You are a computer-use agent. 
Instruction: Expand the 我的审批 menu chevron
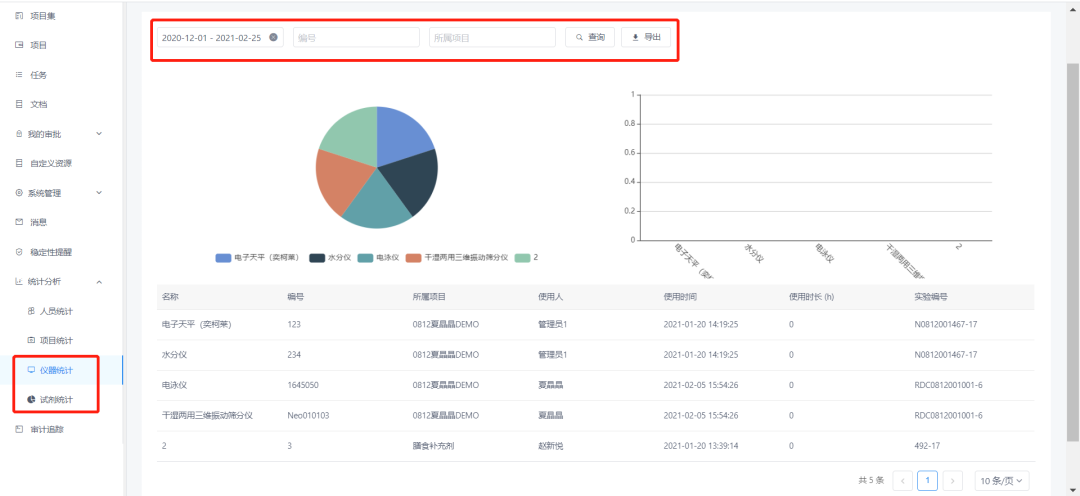point(98,134)
